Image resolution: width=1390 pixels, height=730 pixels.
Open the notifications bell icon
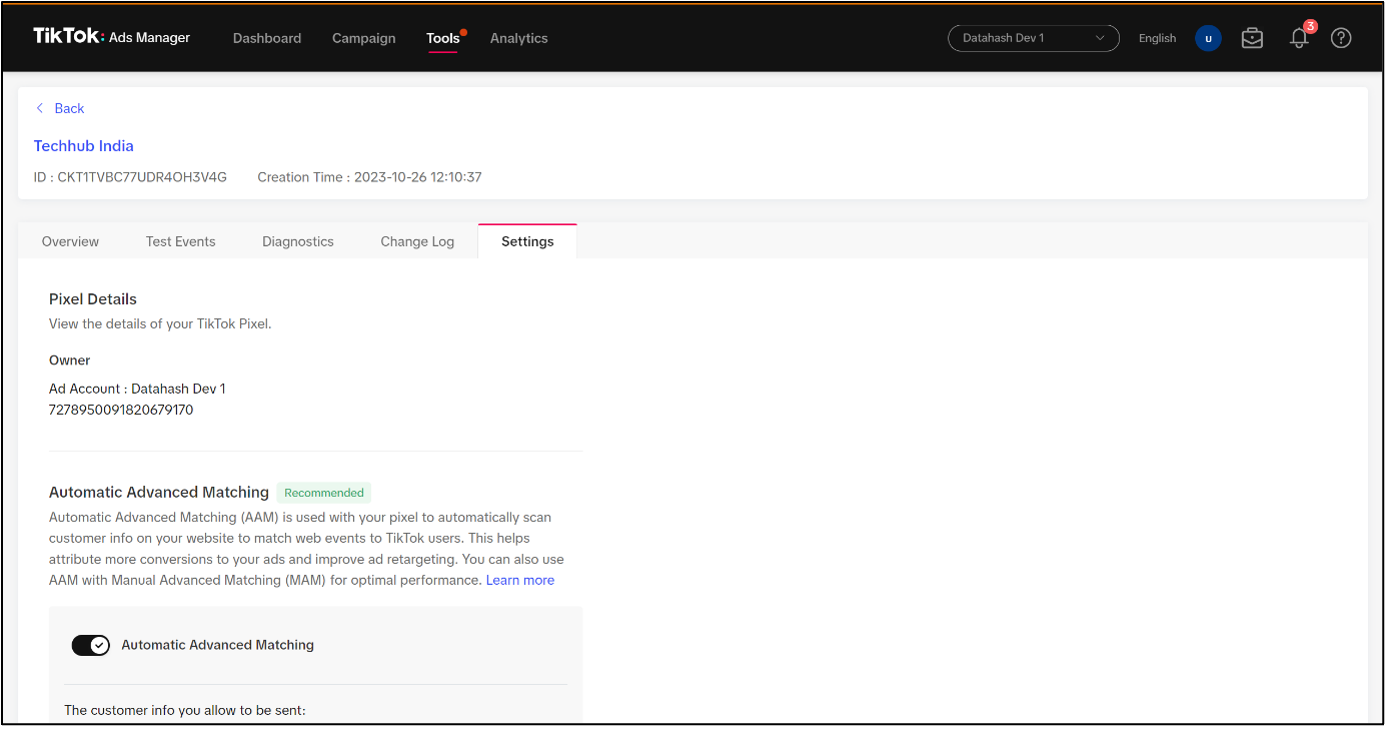point(1299,38)
